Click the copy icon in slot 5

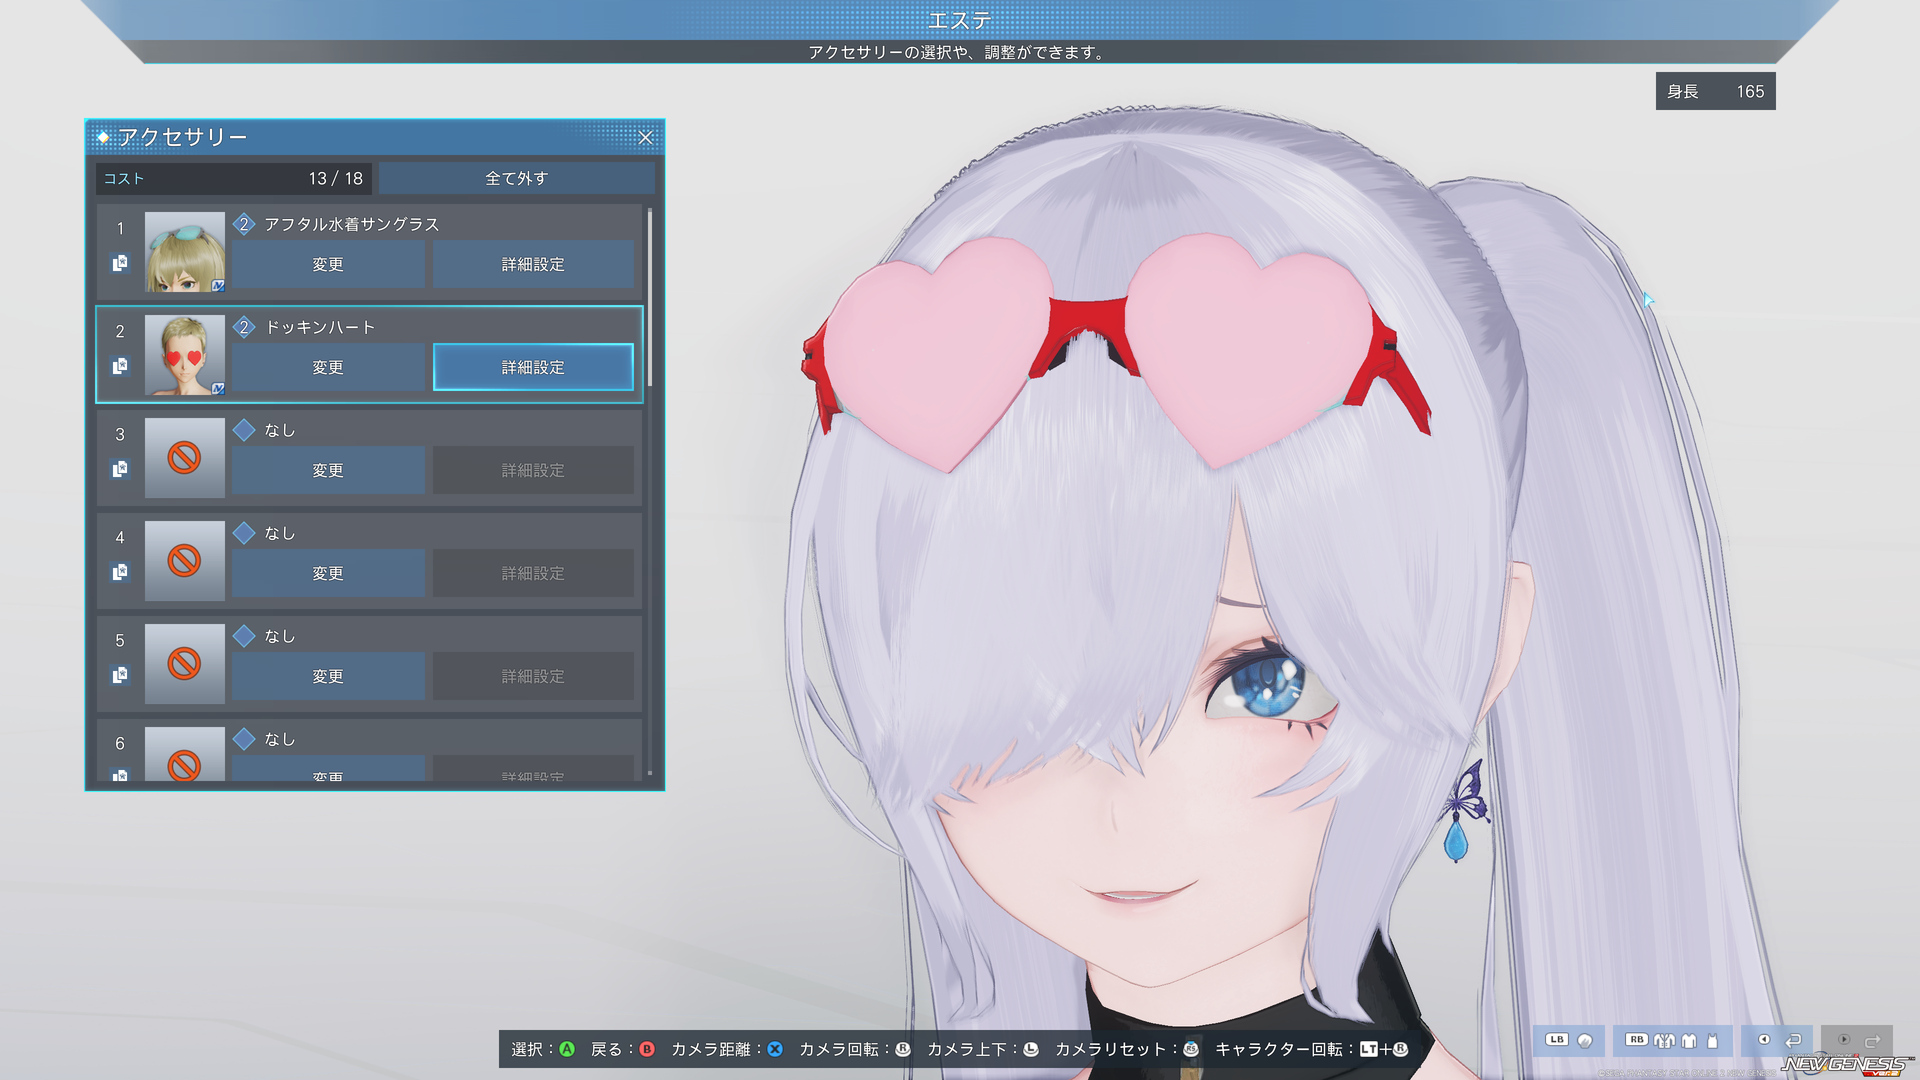[x=120, y=675]
